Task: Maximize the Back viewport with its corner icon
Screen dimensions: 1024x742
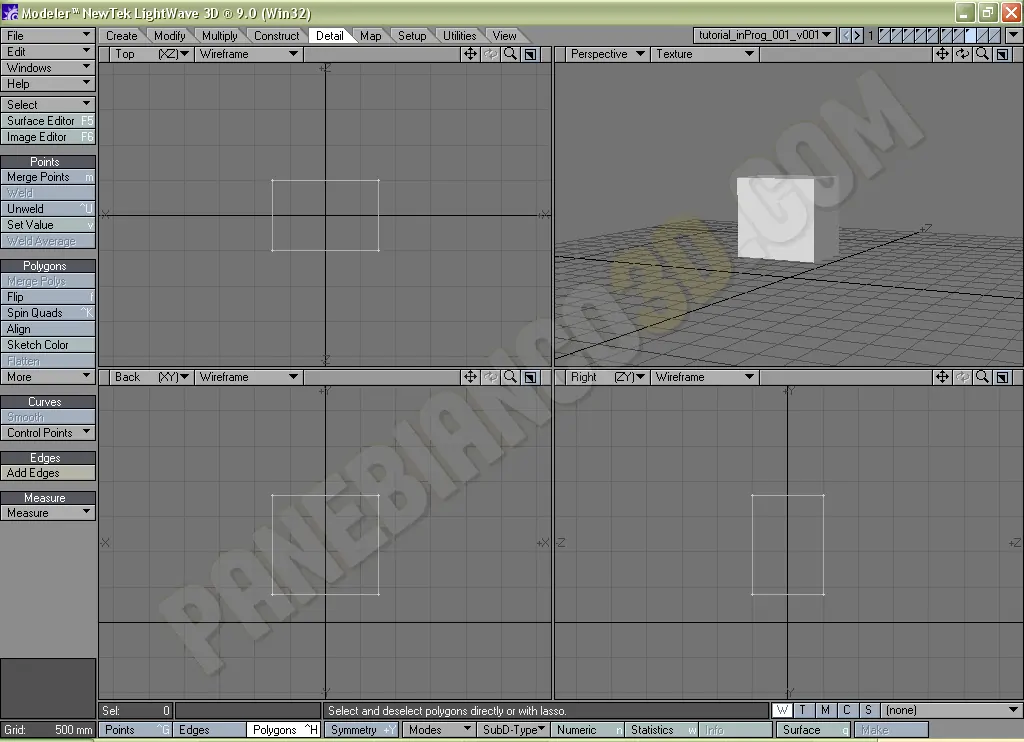Action: tap(530, 377)
